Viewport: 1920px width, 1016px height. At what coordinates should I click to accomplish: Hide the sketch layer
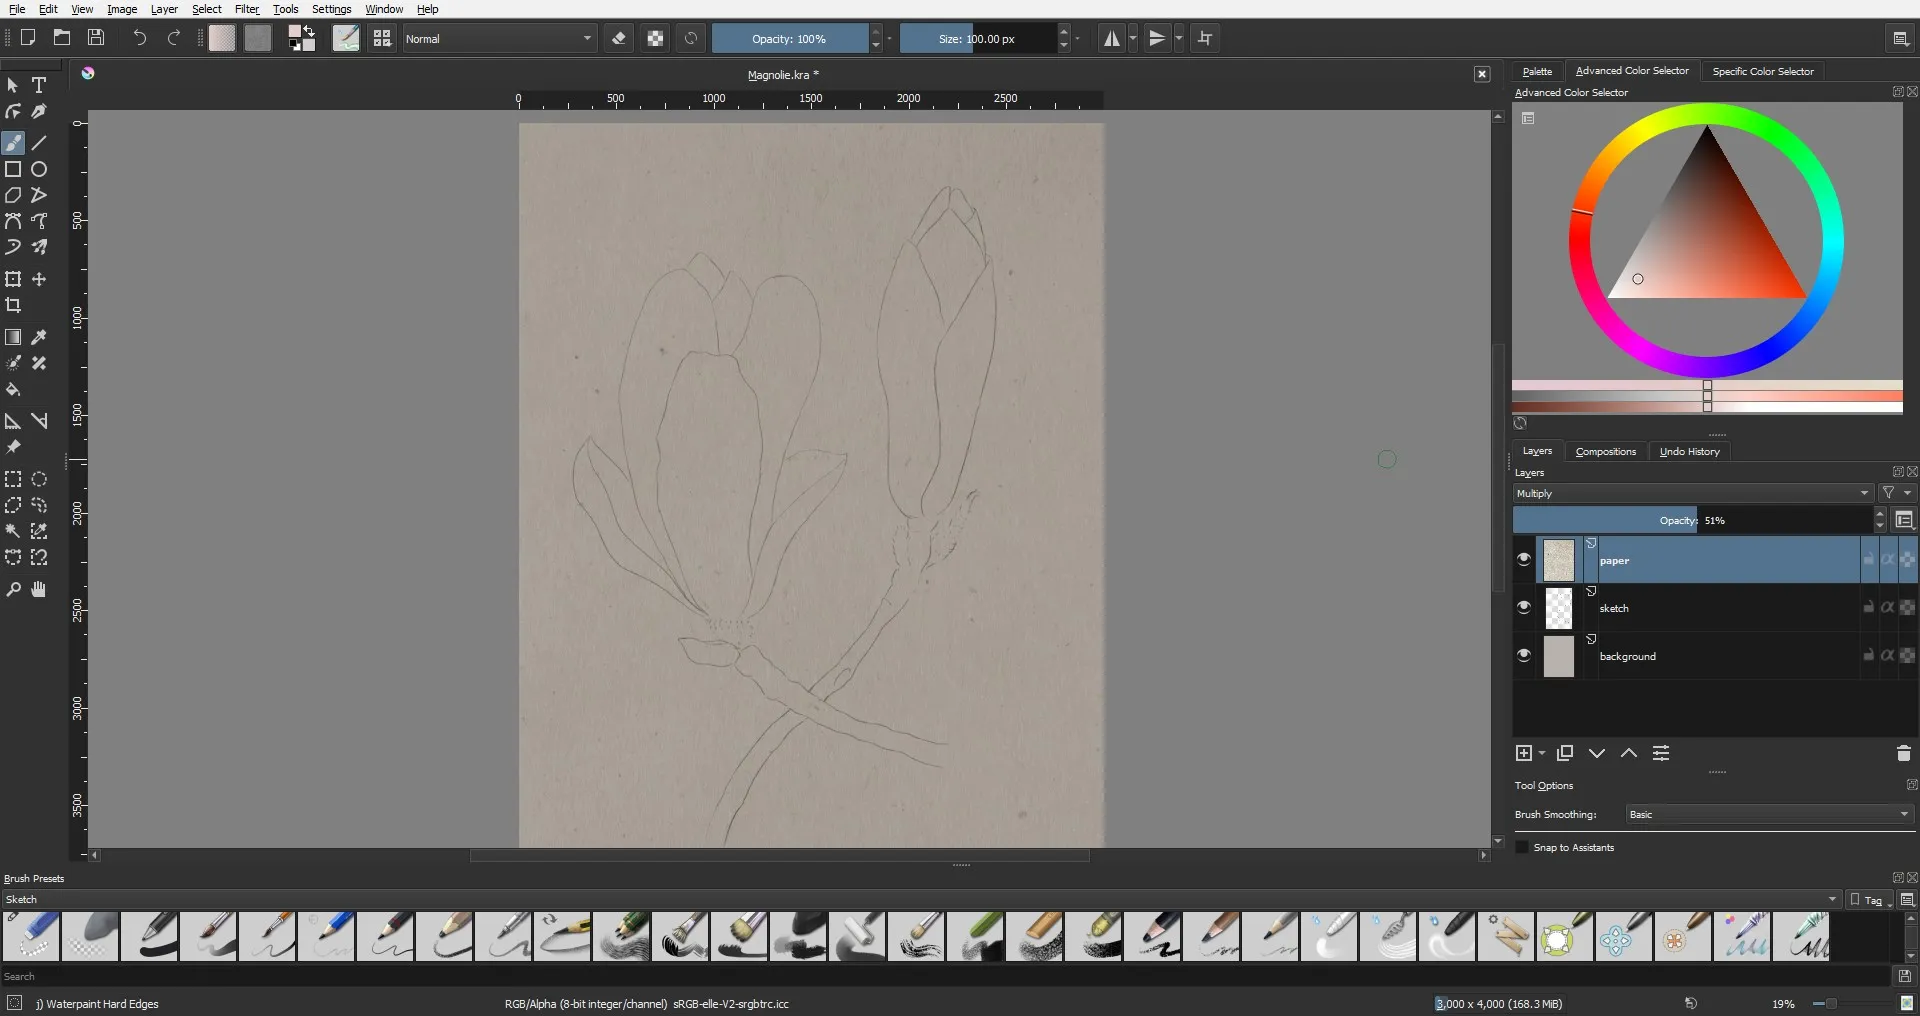pos(1523,608)
